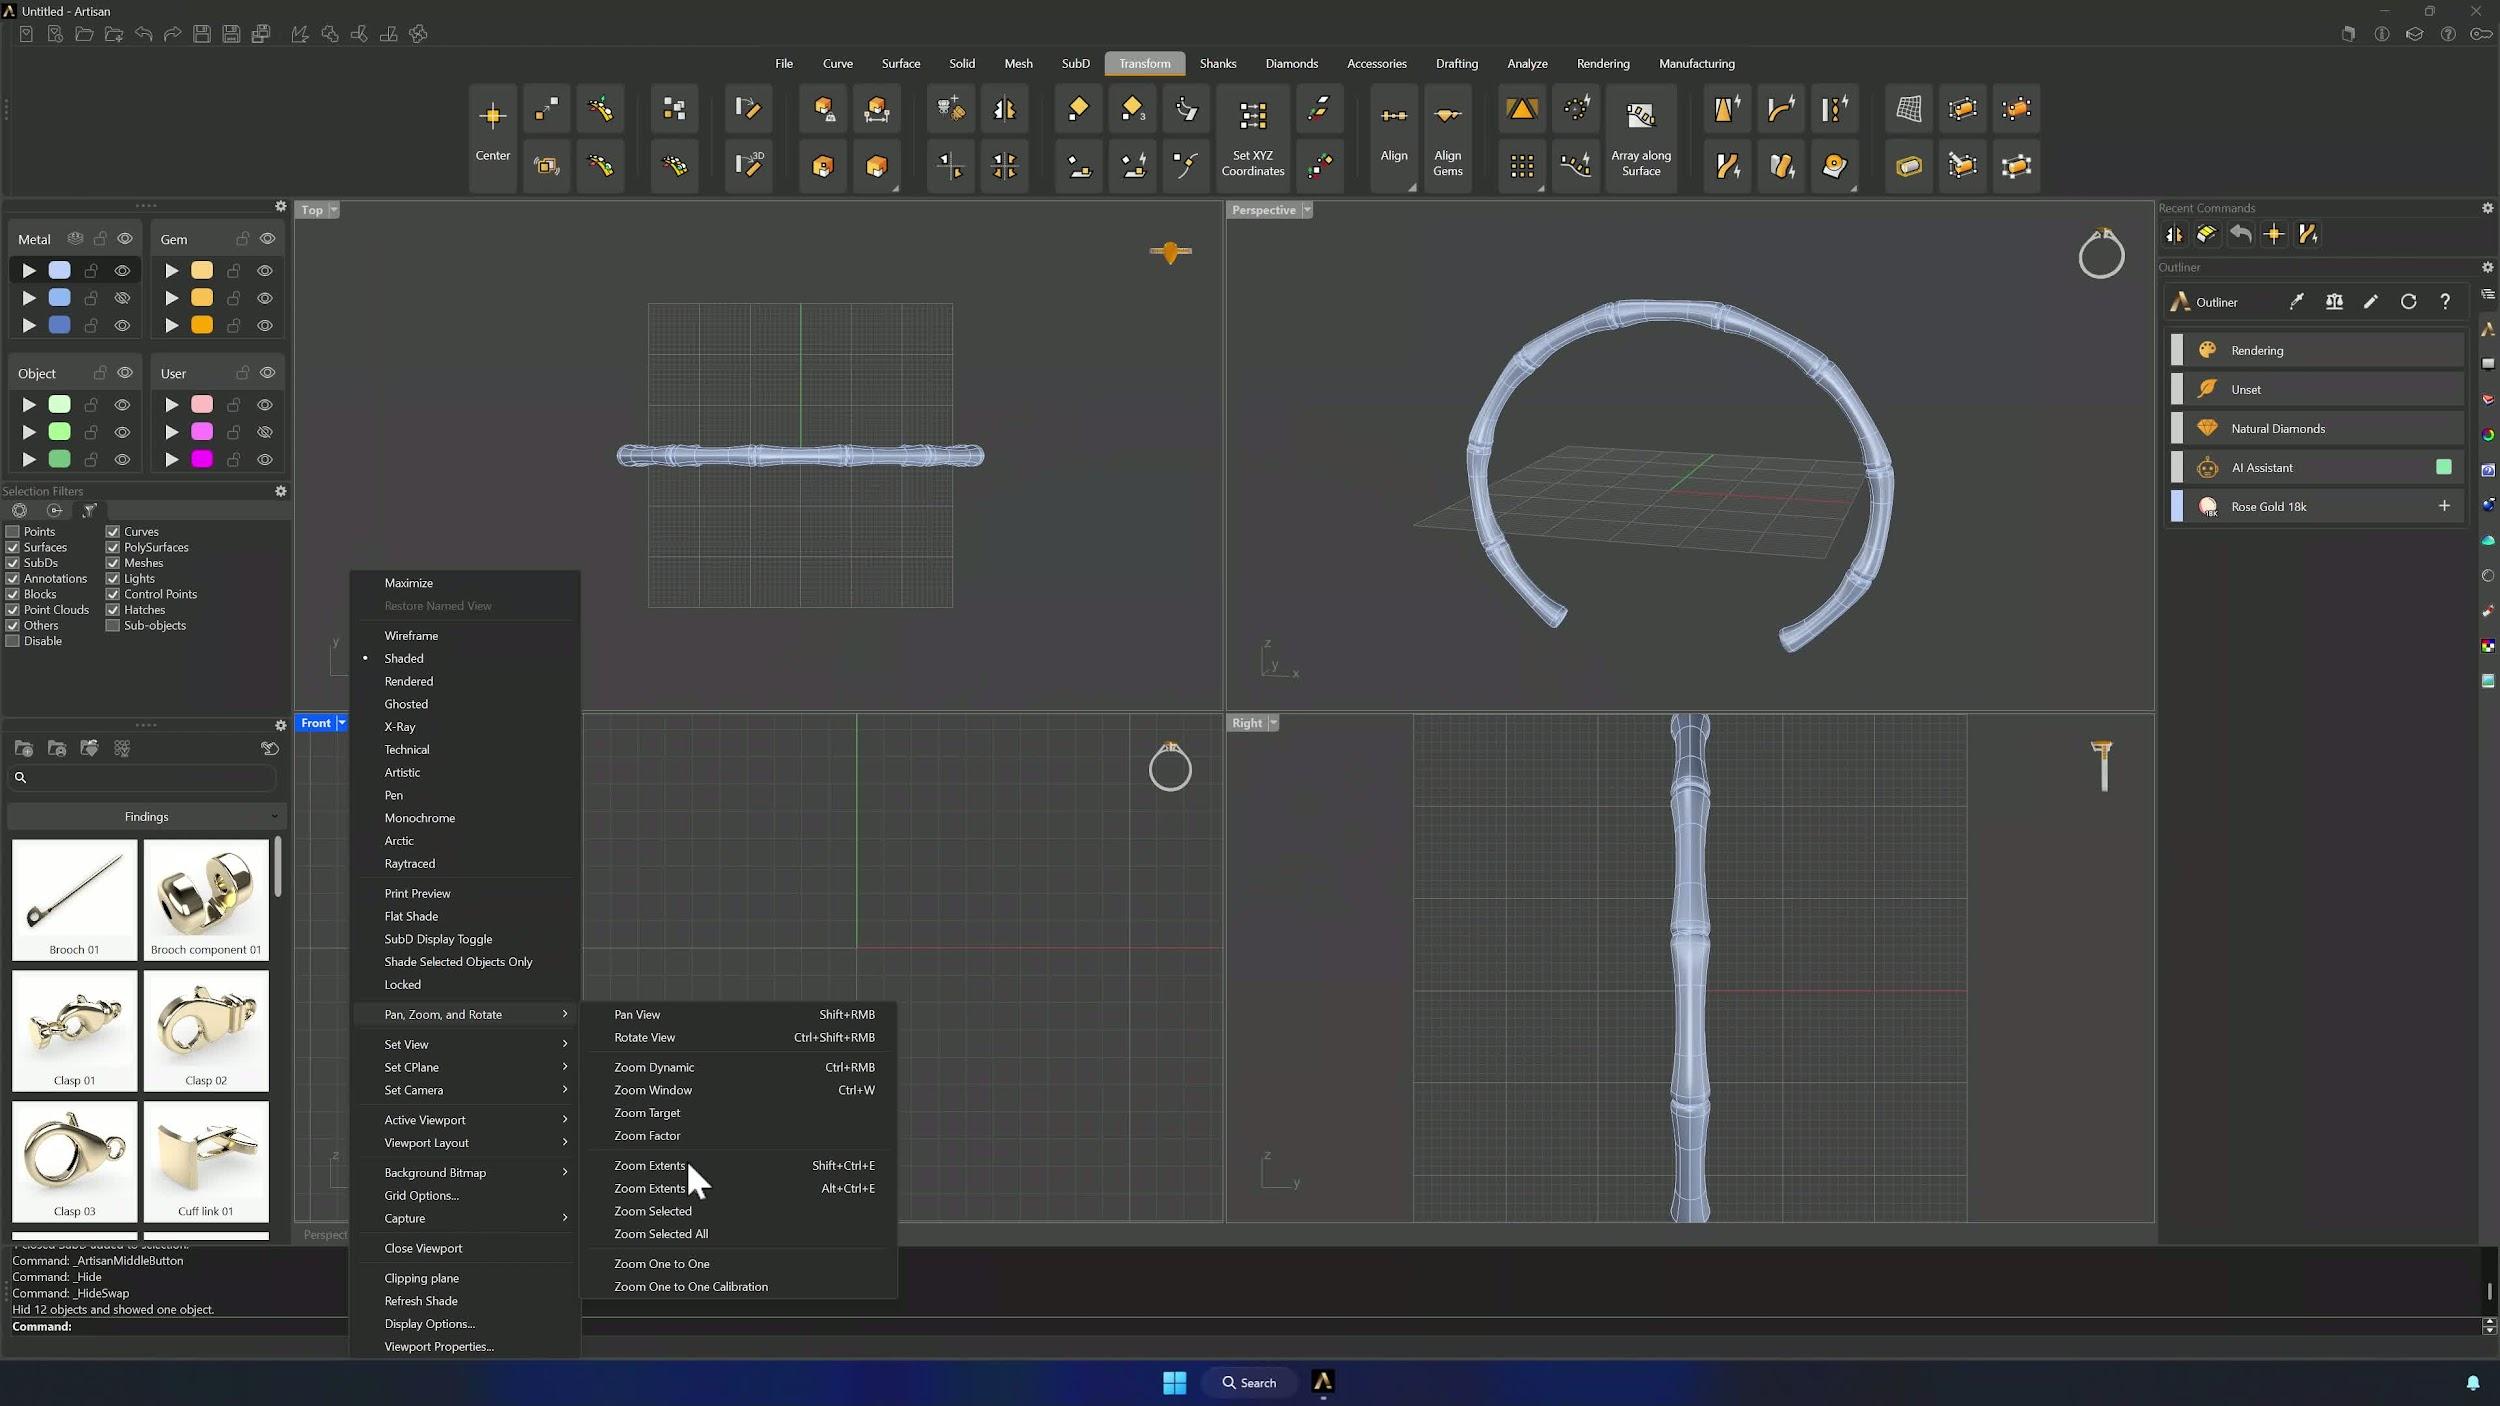Screen dimensions: 2500x1406
Task: Click the eraser icon in Recent Commands
Action: tap(2207, 234)
